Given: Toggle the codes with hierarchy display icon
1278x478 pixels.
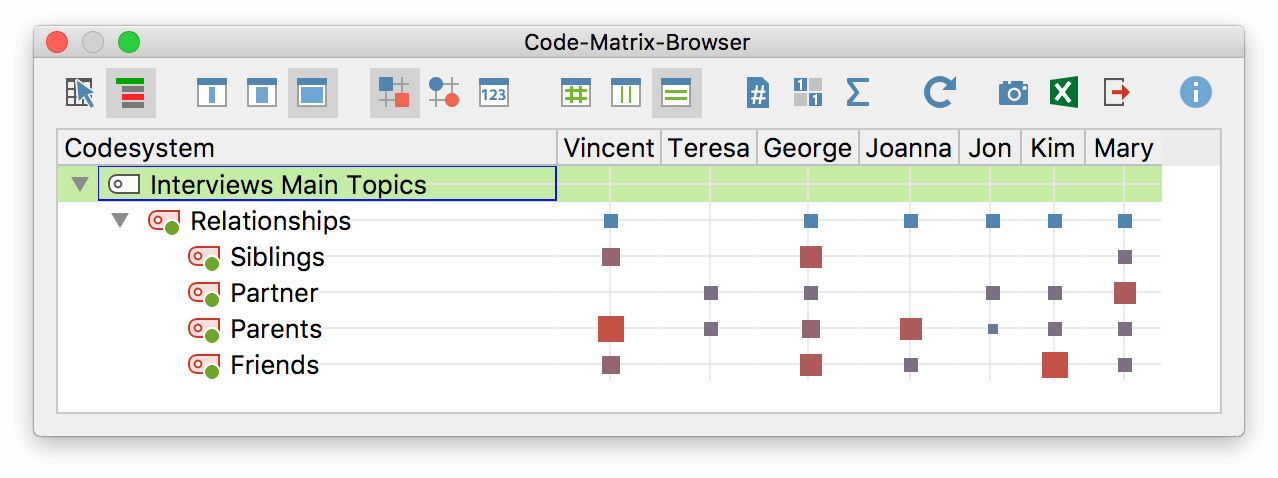Looking at the screenshot, I should pyautogui.click(x=131, y=93).
